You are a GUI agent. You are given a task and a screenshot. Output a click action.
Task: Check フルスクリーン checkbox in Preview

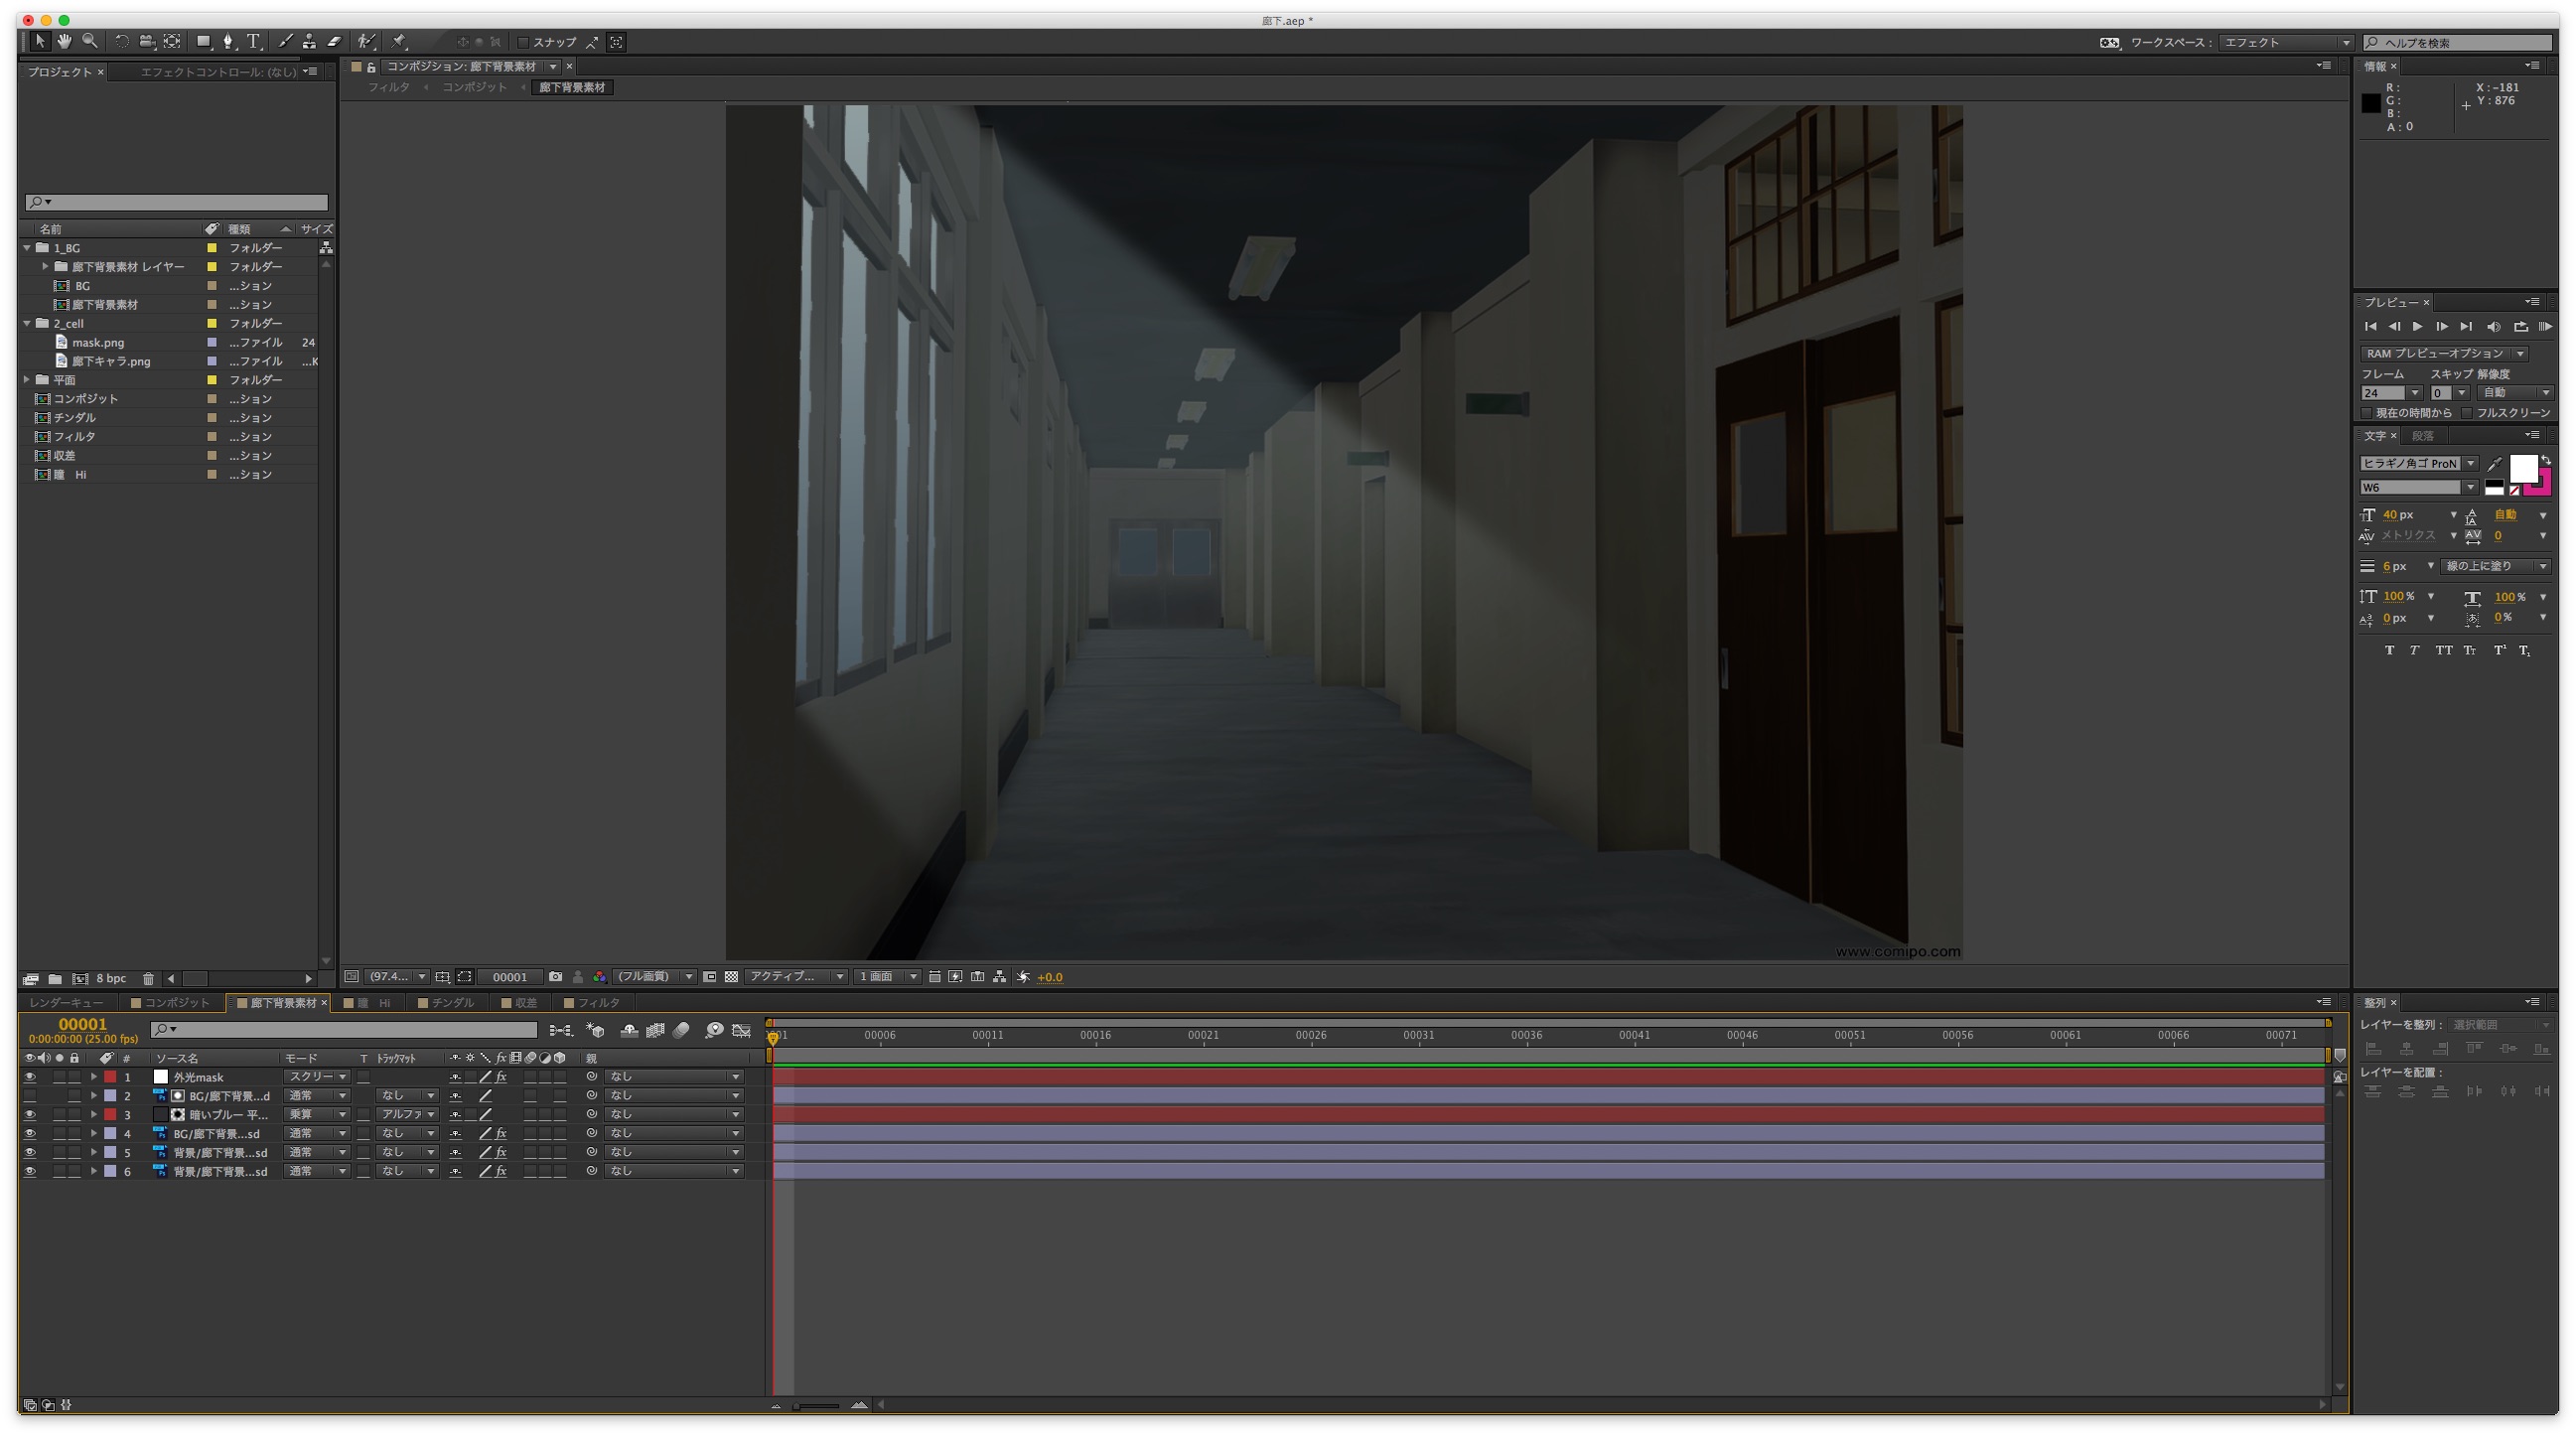pyautogui.click(x=2467, y=413)
